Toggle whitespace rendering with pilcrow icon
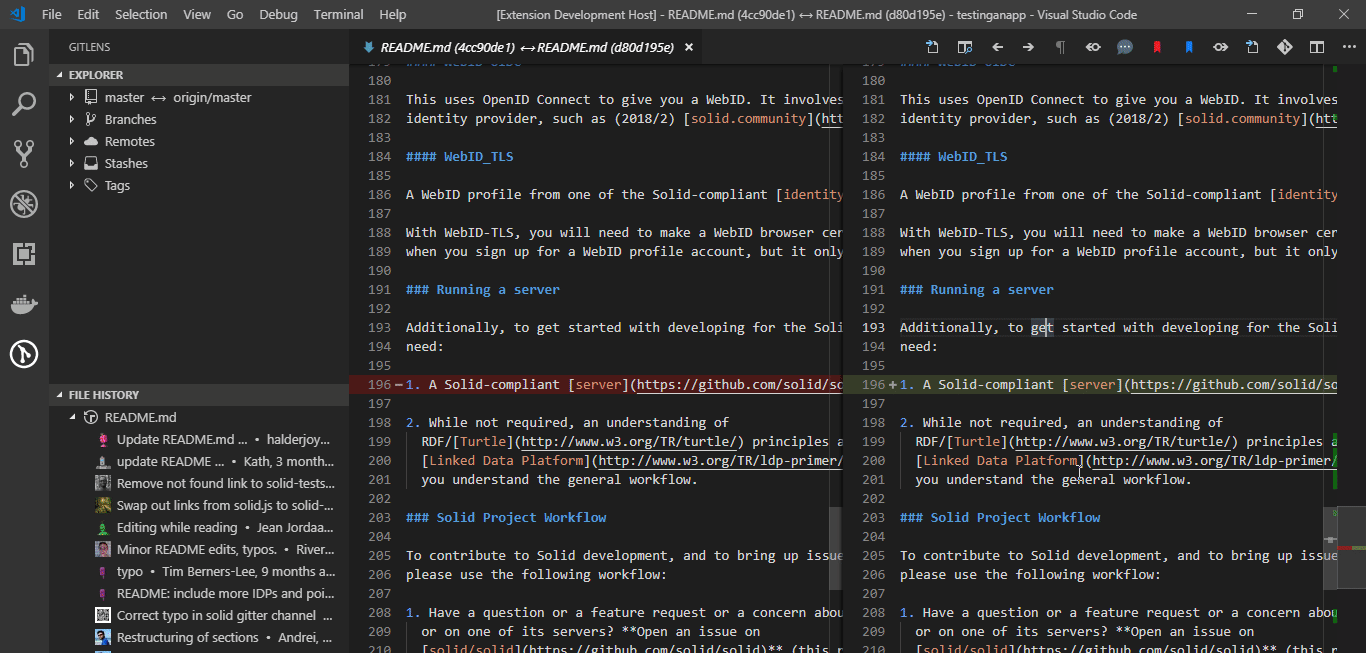 (1061, 47)
